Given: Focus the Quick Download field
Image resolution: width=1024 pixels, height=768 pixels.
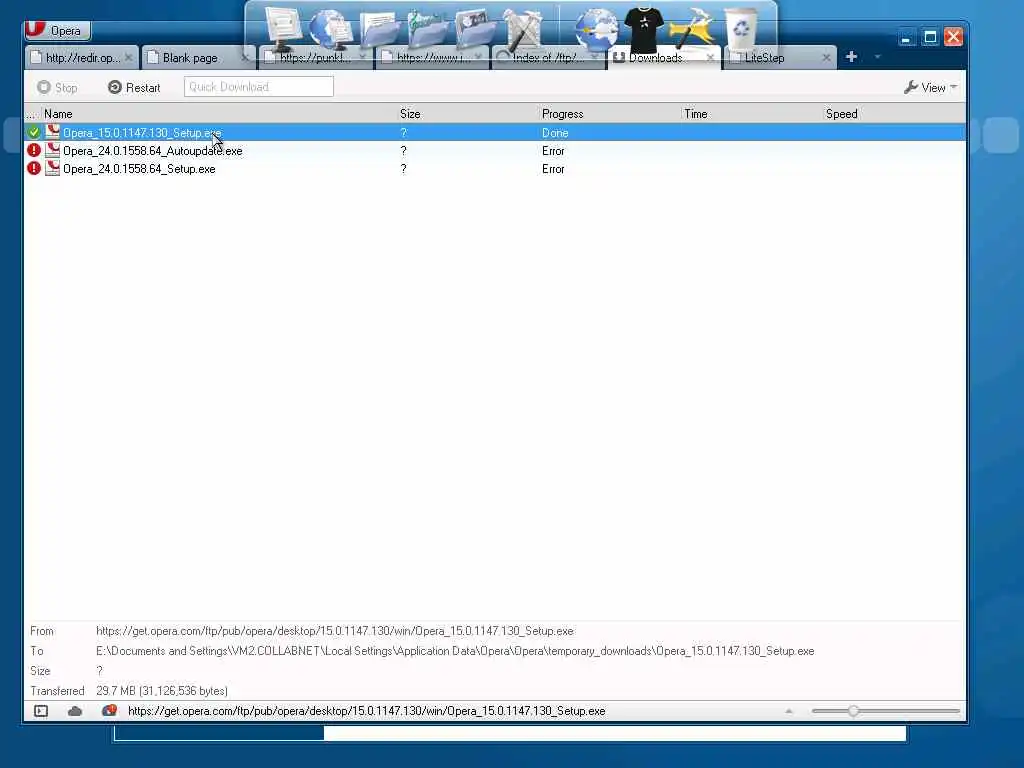Looking at the screenshot, I should (x=259, y=87).
